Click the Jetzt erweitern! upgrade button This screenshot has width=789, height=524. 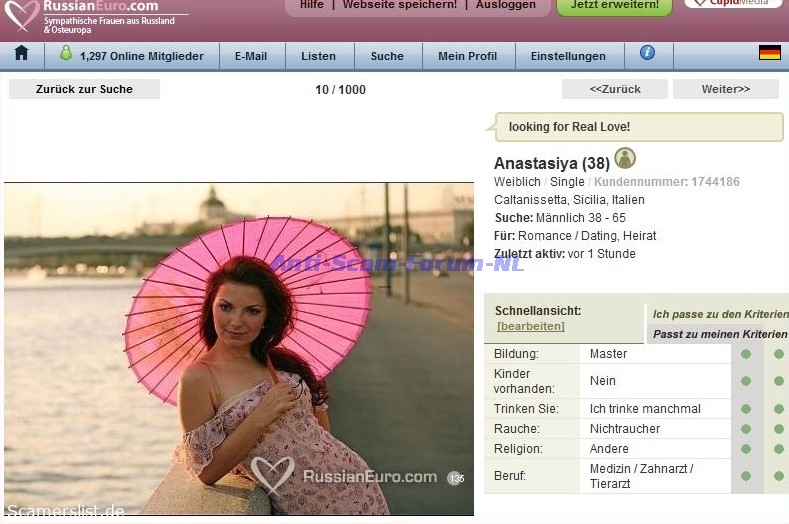pyautogui.click(x=614, y=6)
